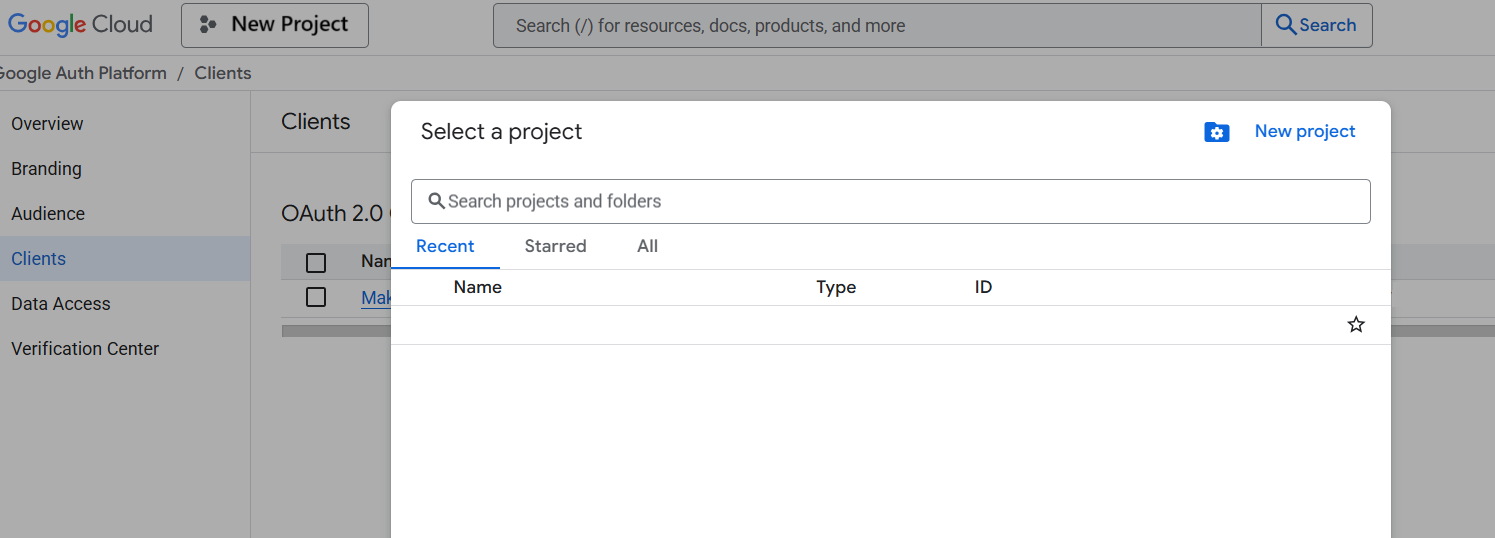Open the partially hidden Mak client link

376,297
